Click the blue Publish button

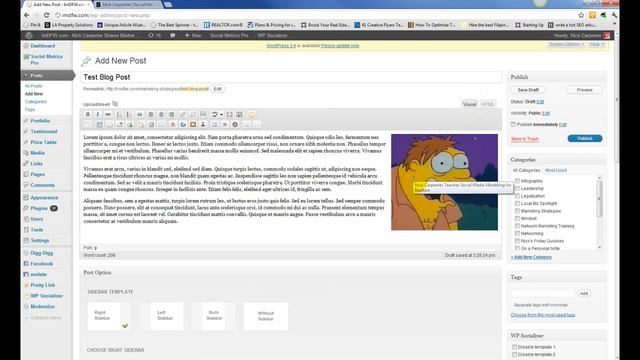pyautogui.click(x=585, y=139)
